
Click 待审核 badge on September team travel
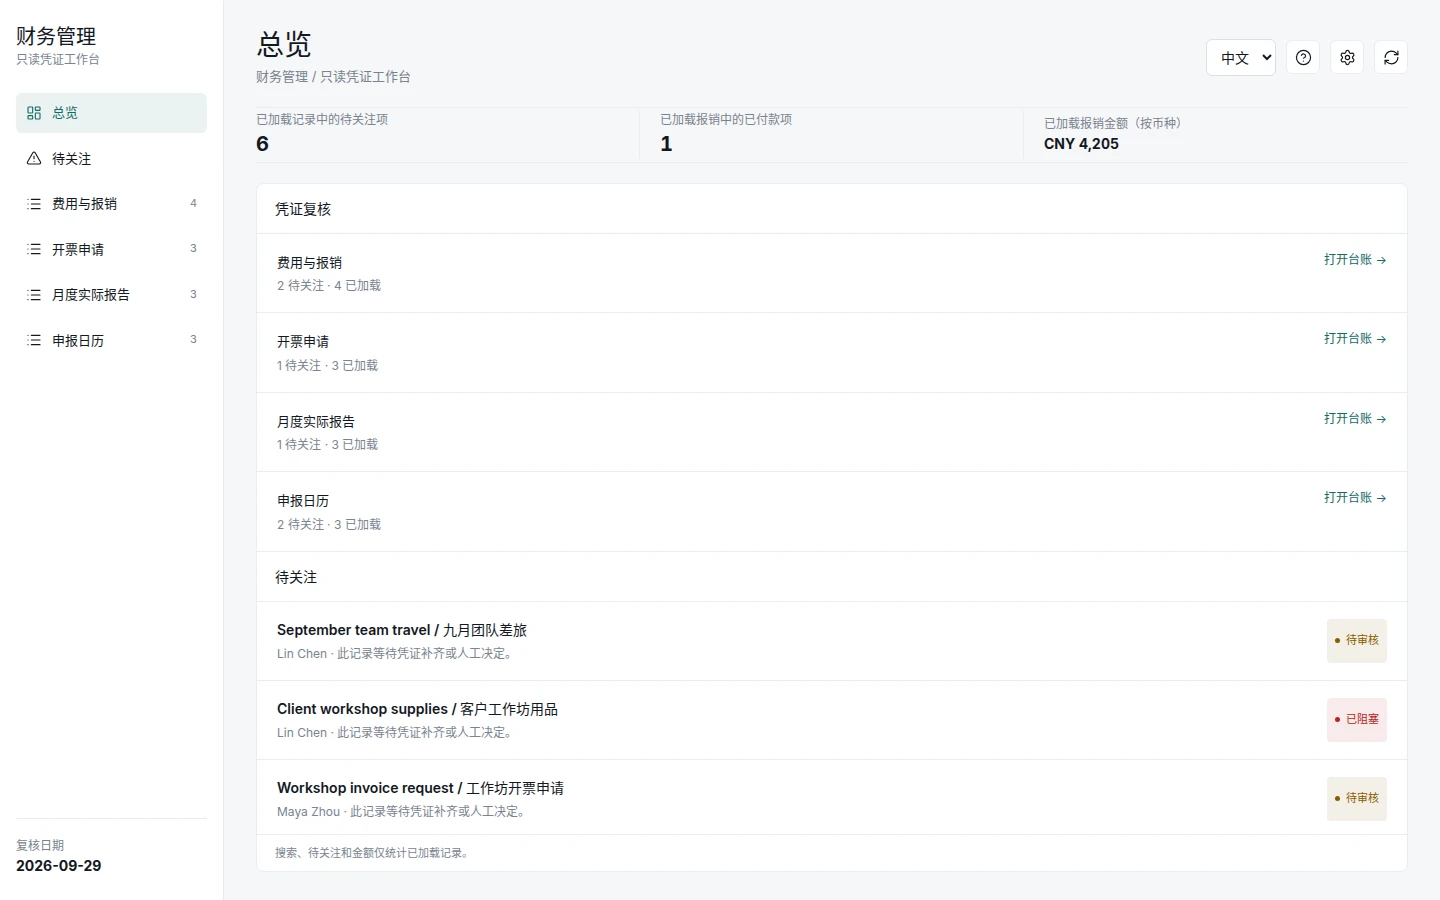1357,641
